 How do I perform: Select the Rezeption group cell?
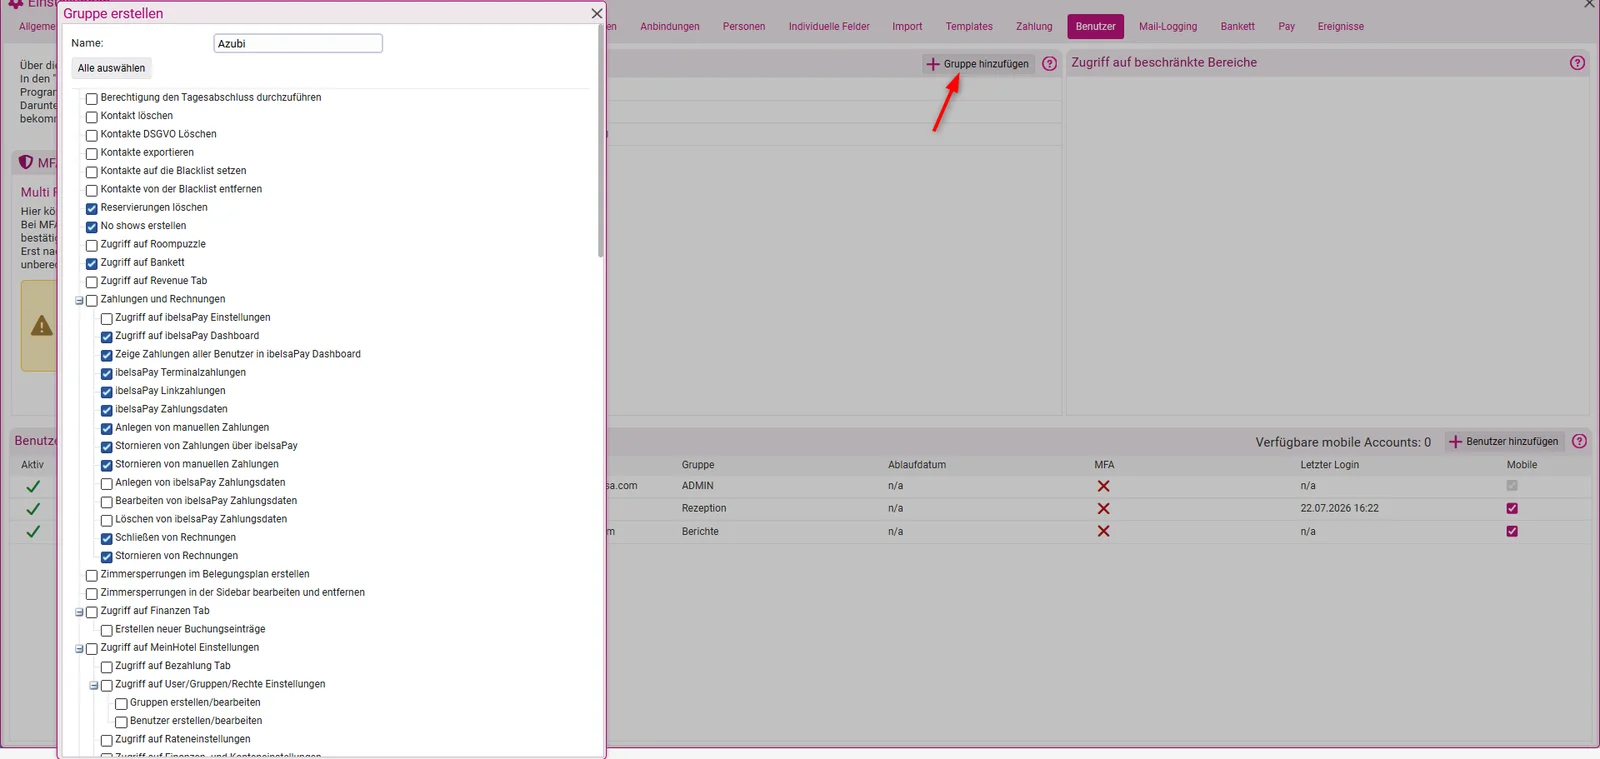tap(704, 509)
